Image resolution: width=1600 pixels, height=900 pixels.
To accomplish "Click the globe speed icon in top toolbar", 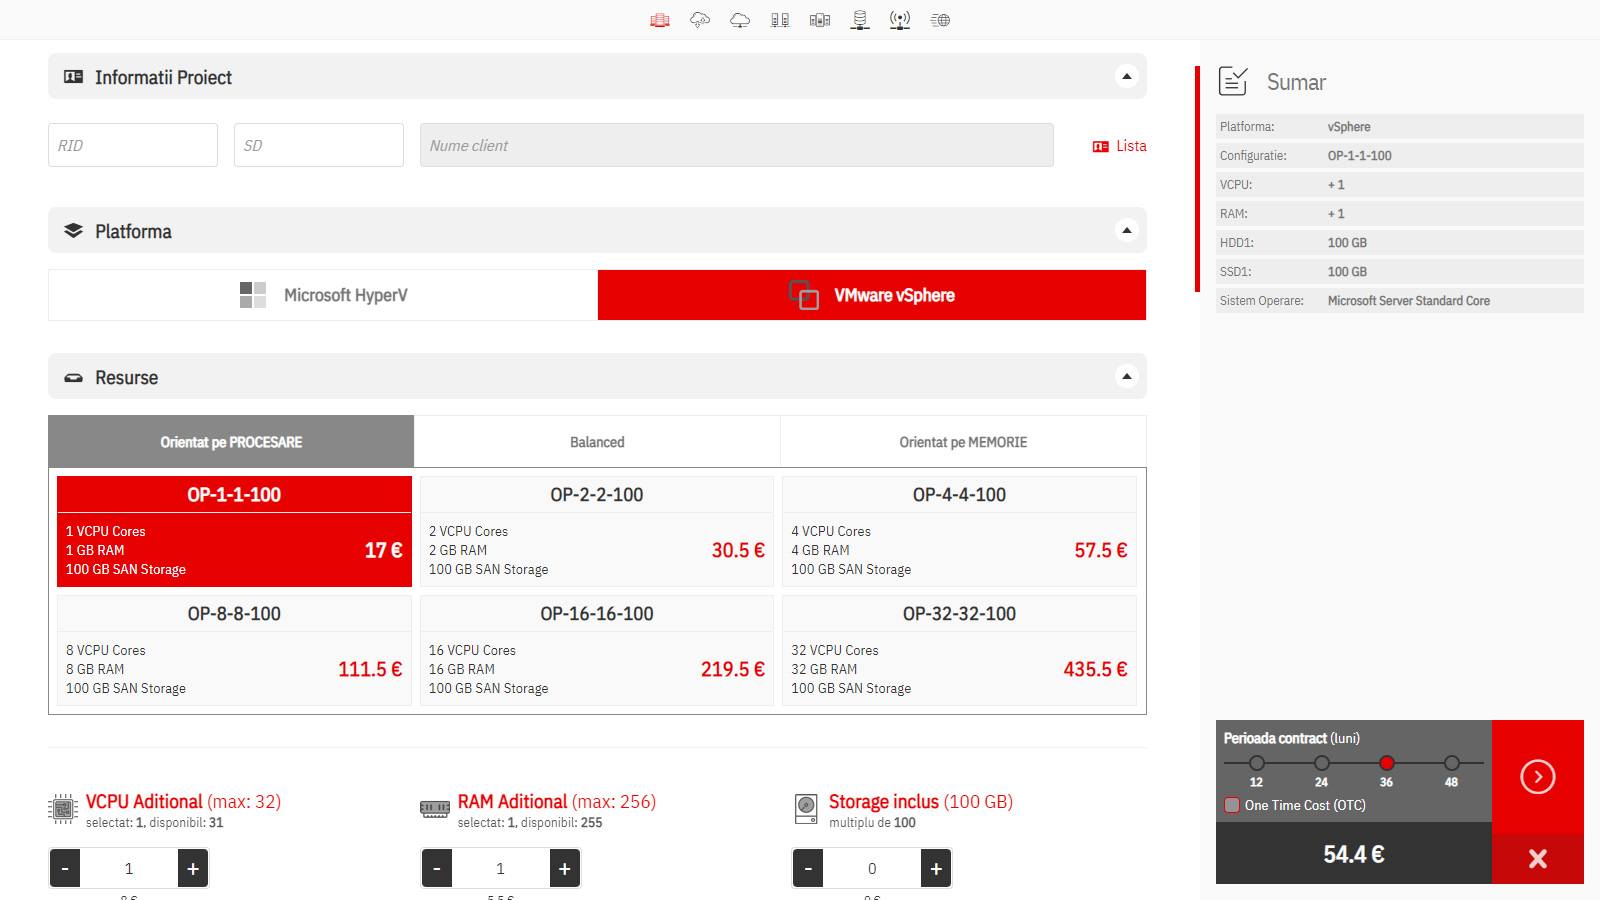I will point(940,20).
